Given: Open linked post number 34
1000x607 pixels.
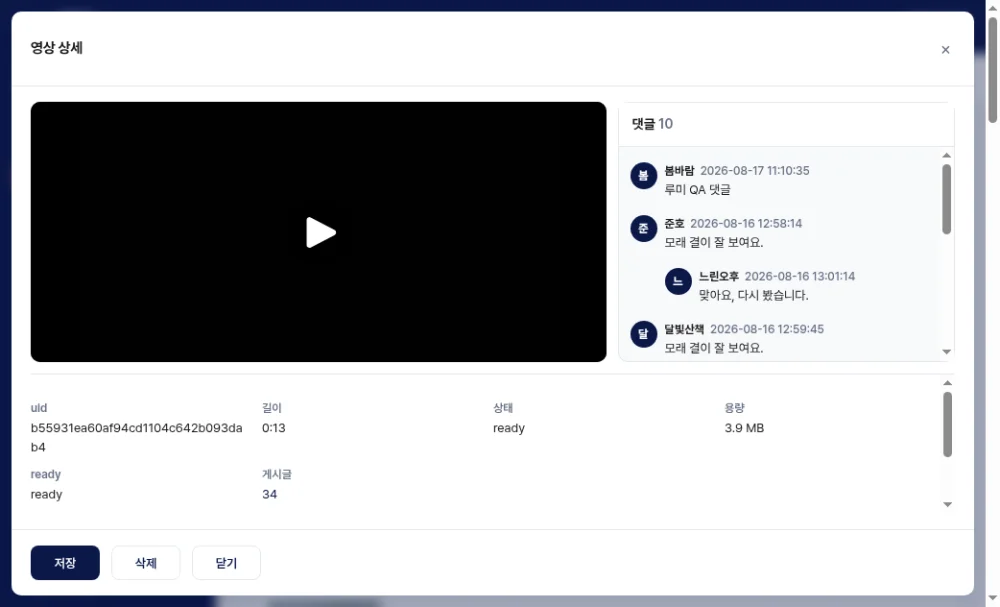Looking at the screenshot, I should (x=269, y=494).
